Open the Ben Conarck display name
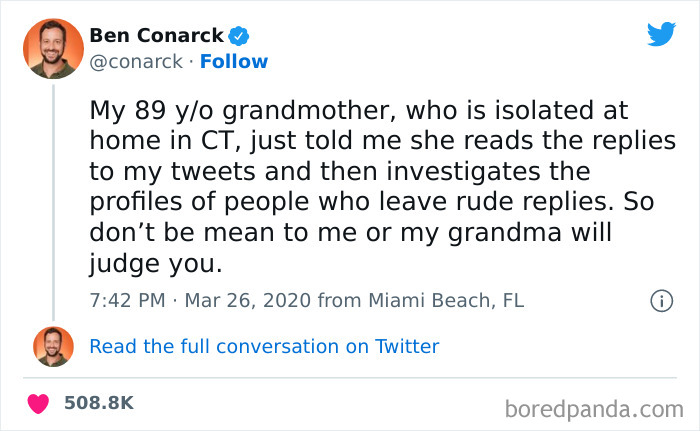Screen dimensions: 700x431 pos(156,37)
